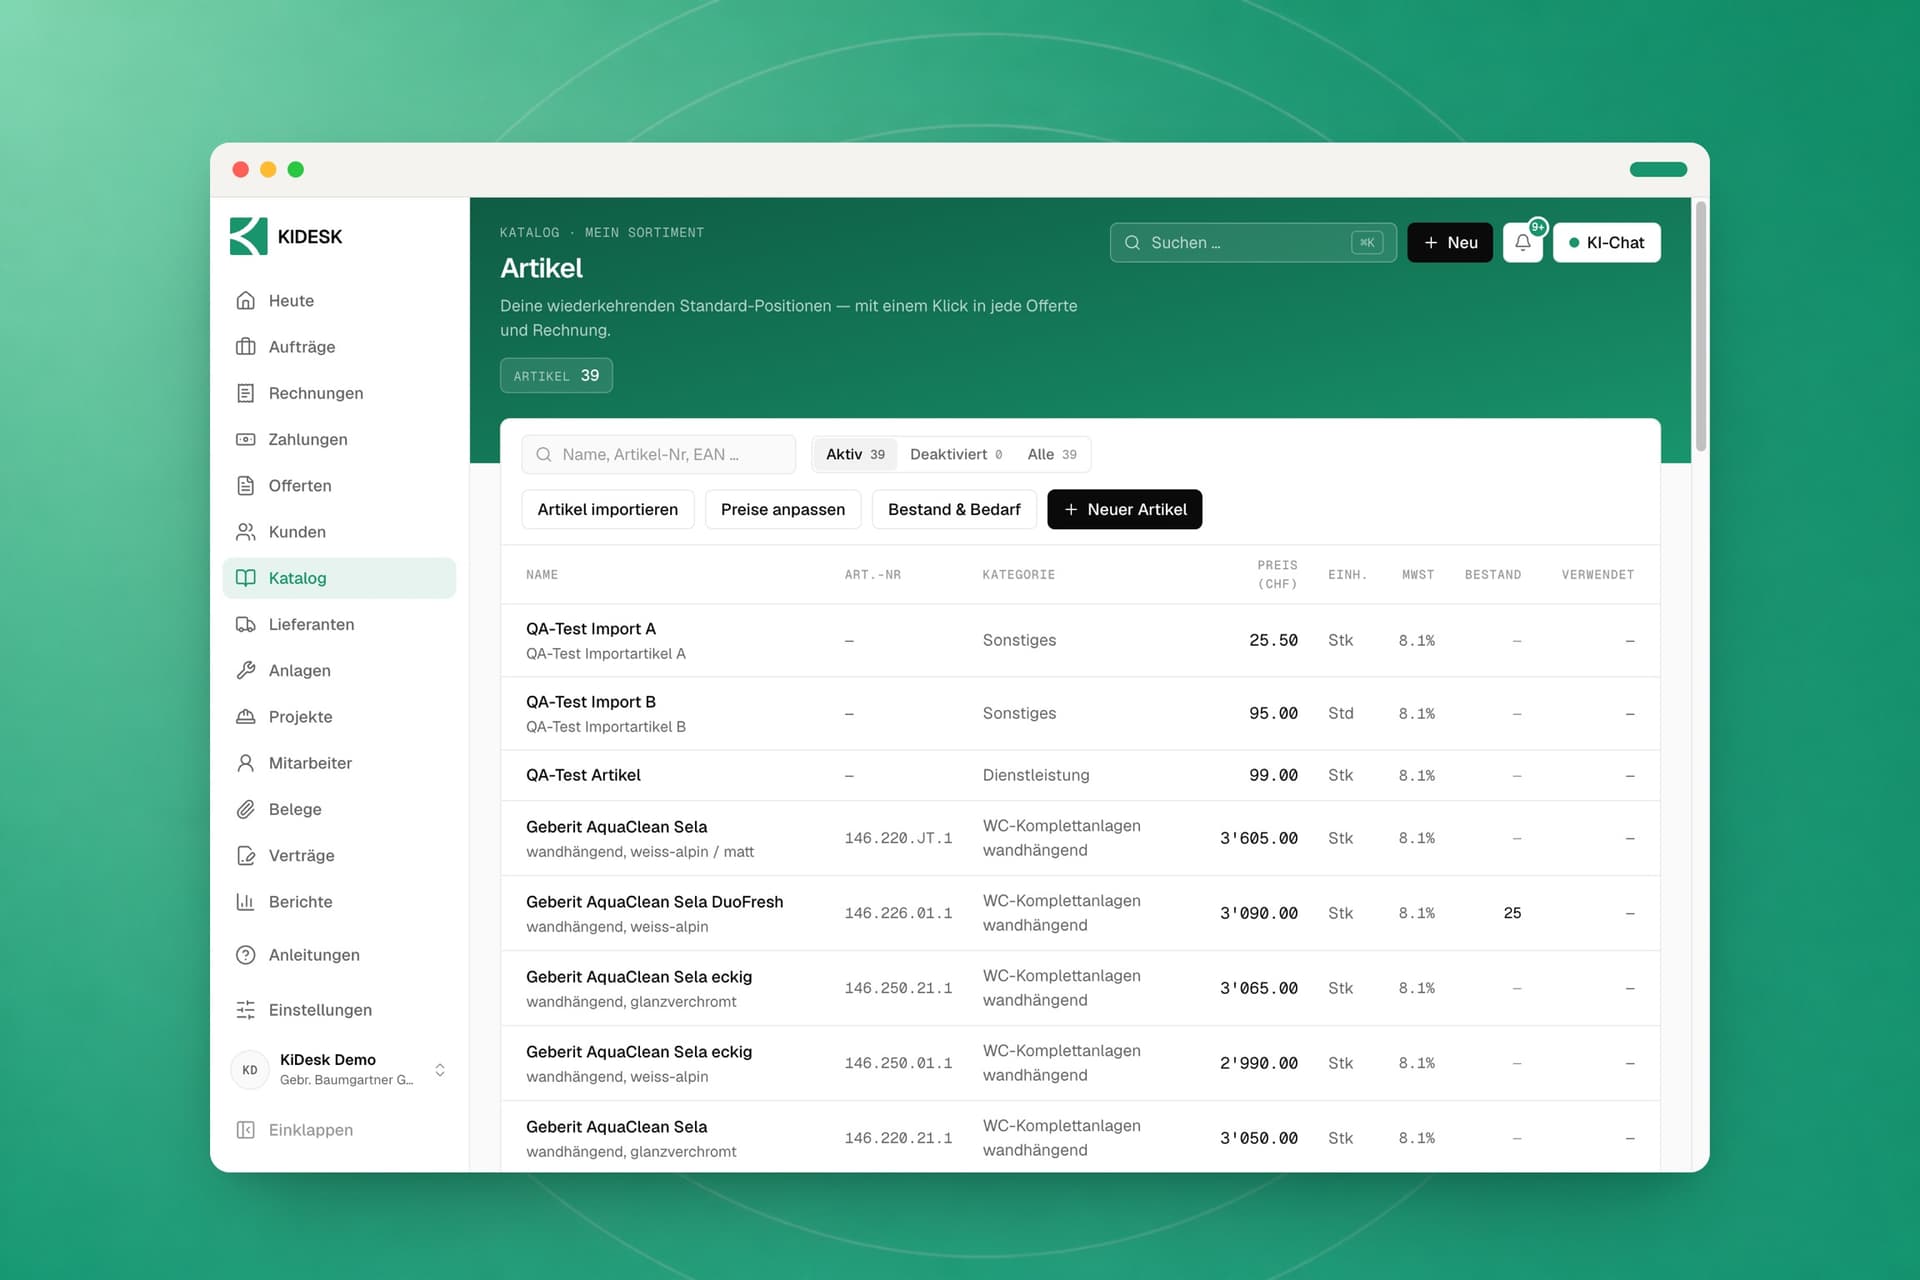Select the Katalog sidebar item

point(339,578)
